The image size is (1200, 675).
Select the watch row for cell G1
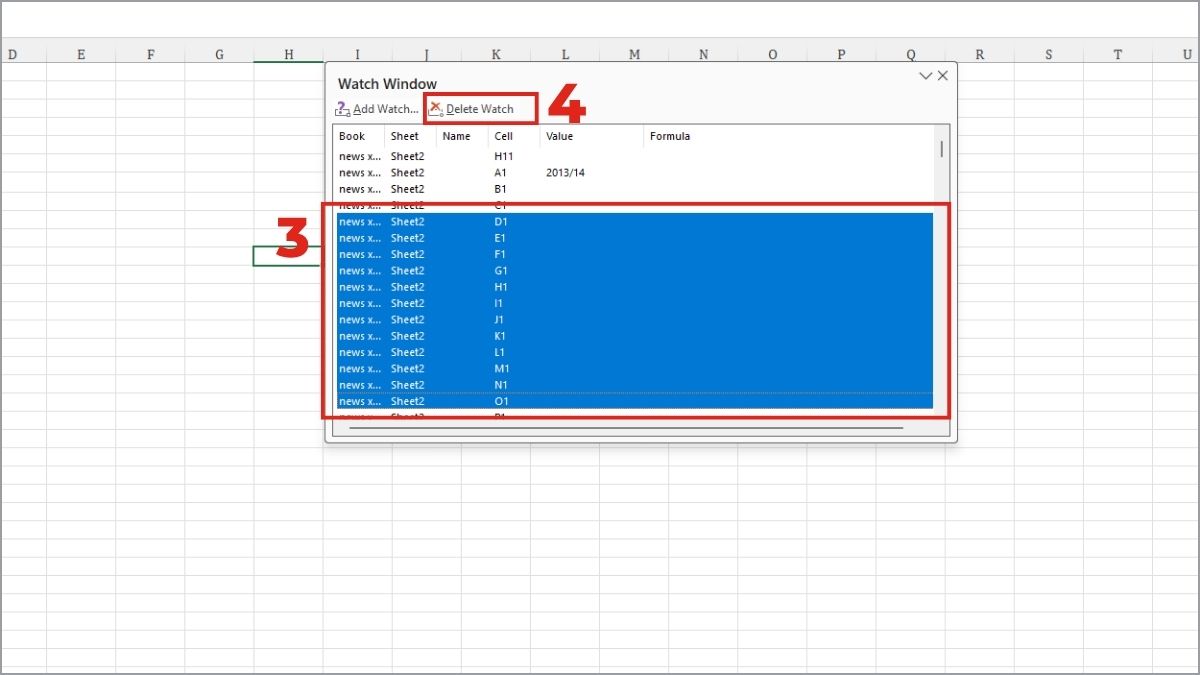tap(633, 271)
